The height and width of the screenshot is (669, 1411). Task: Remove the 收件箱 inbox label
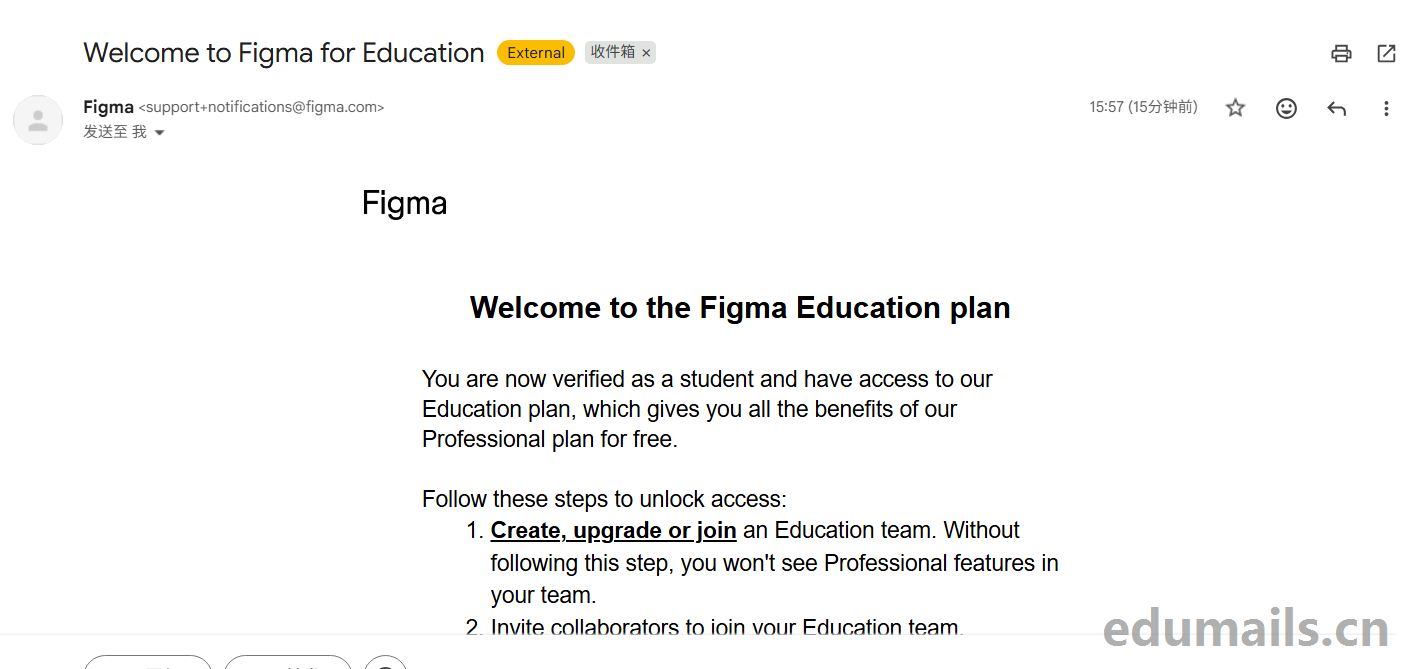coord(646,53)
